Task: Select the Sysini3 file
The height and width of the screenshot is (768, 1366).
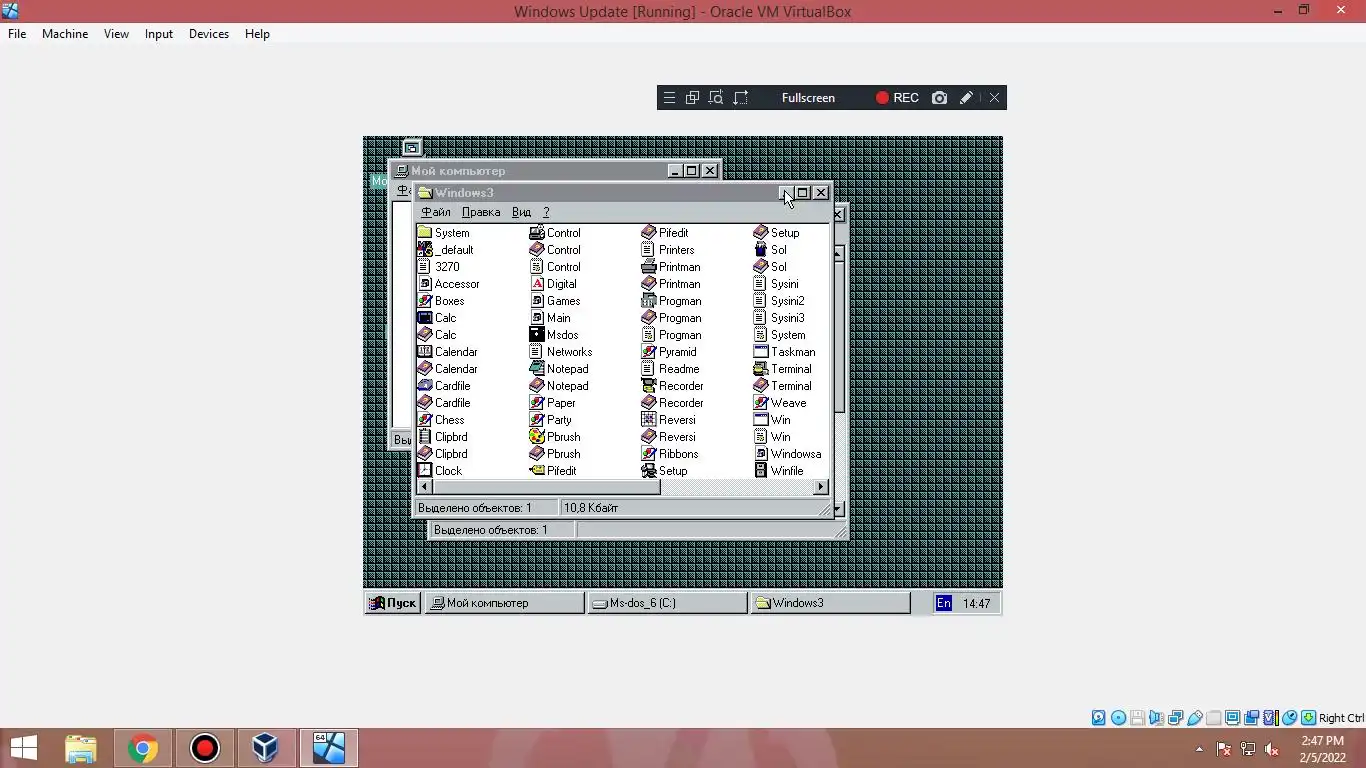Action: tap(779, 318)
